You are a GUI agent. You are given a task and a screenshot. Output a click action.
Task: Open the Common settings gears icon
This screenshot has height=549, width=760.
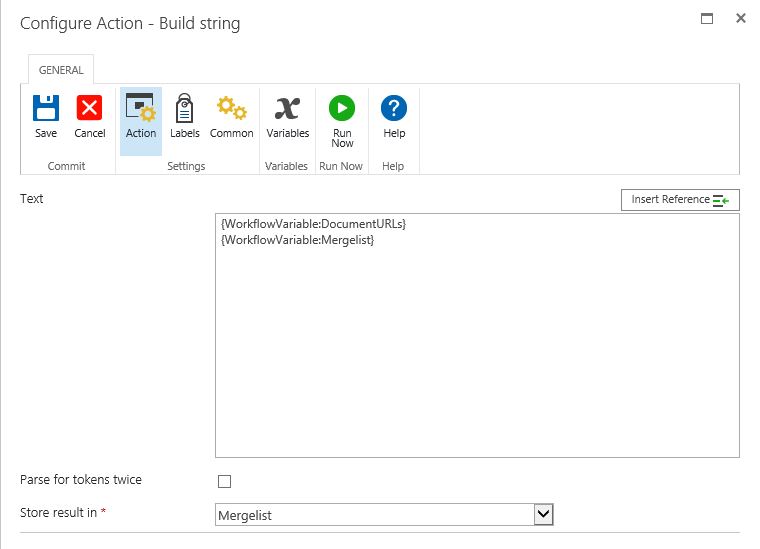pyautogui.click(x=232, y=109)
